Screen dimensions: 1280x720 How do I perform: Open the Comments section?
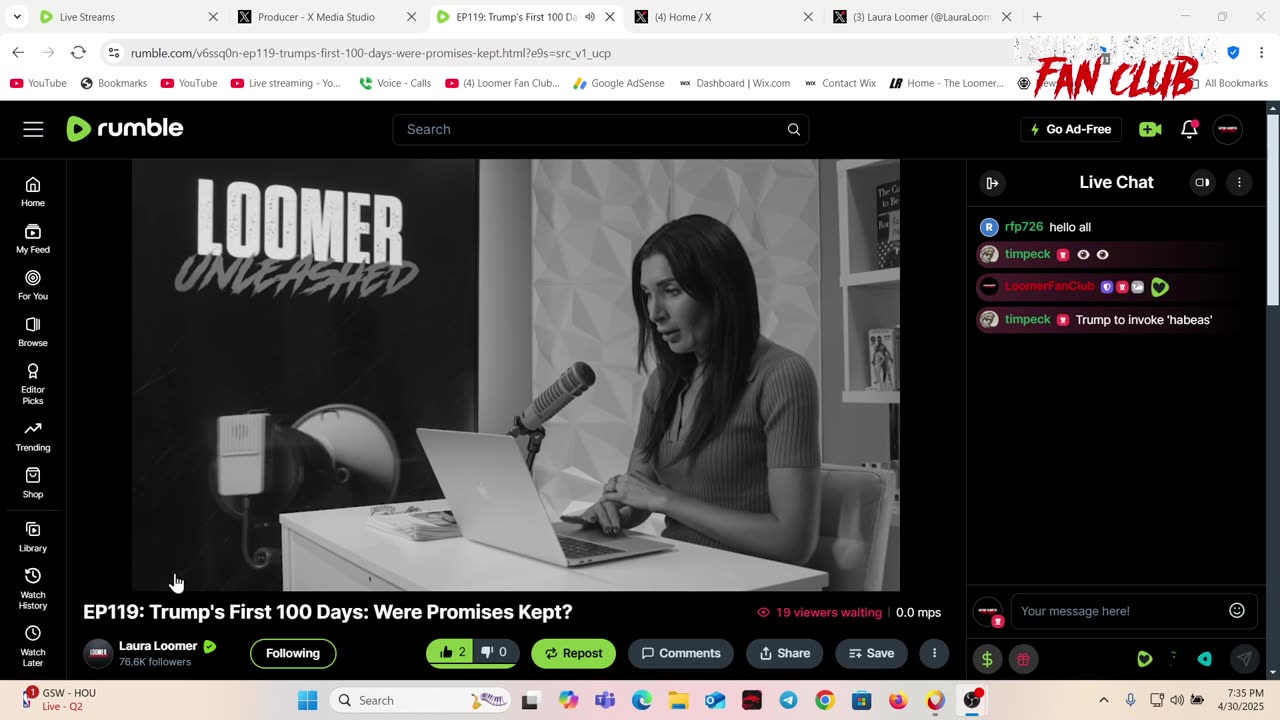point(681,653)
